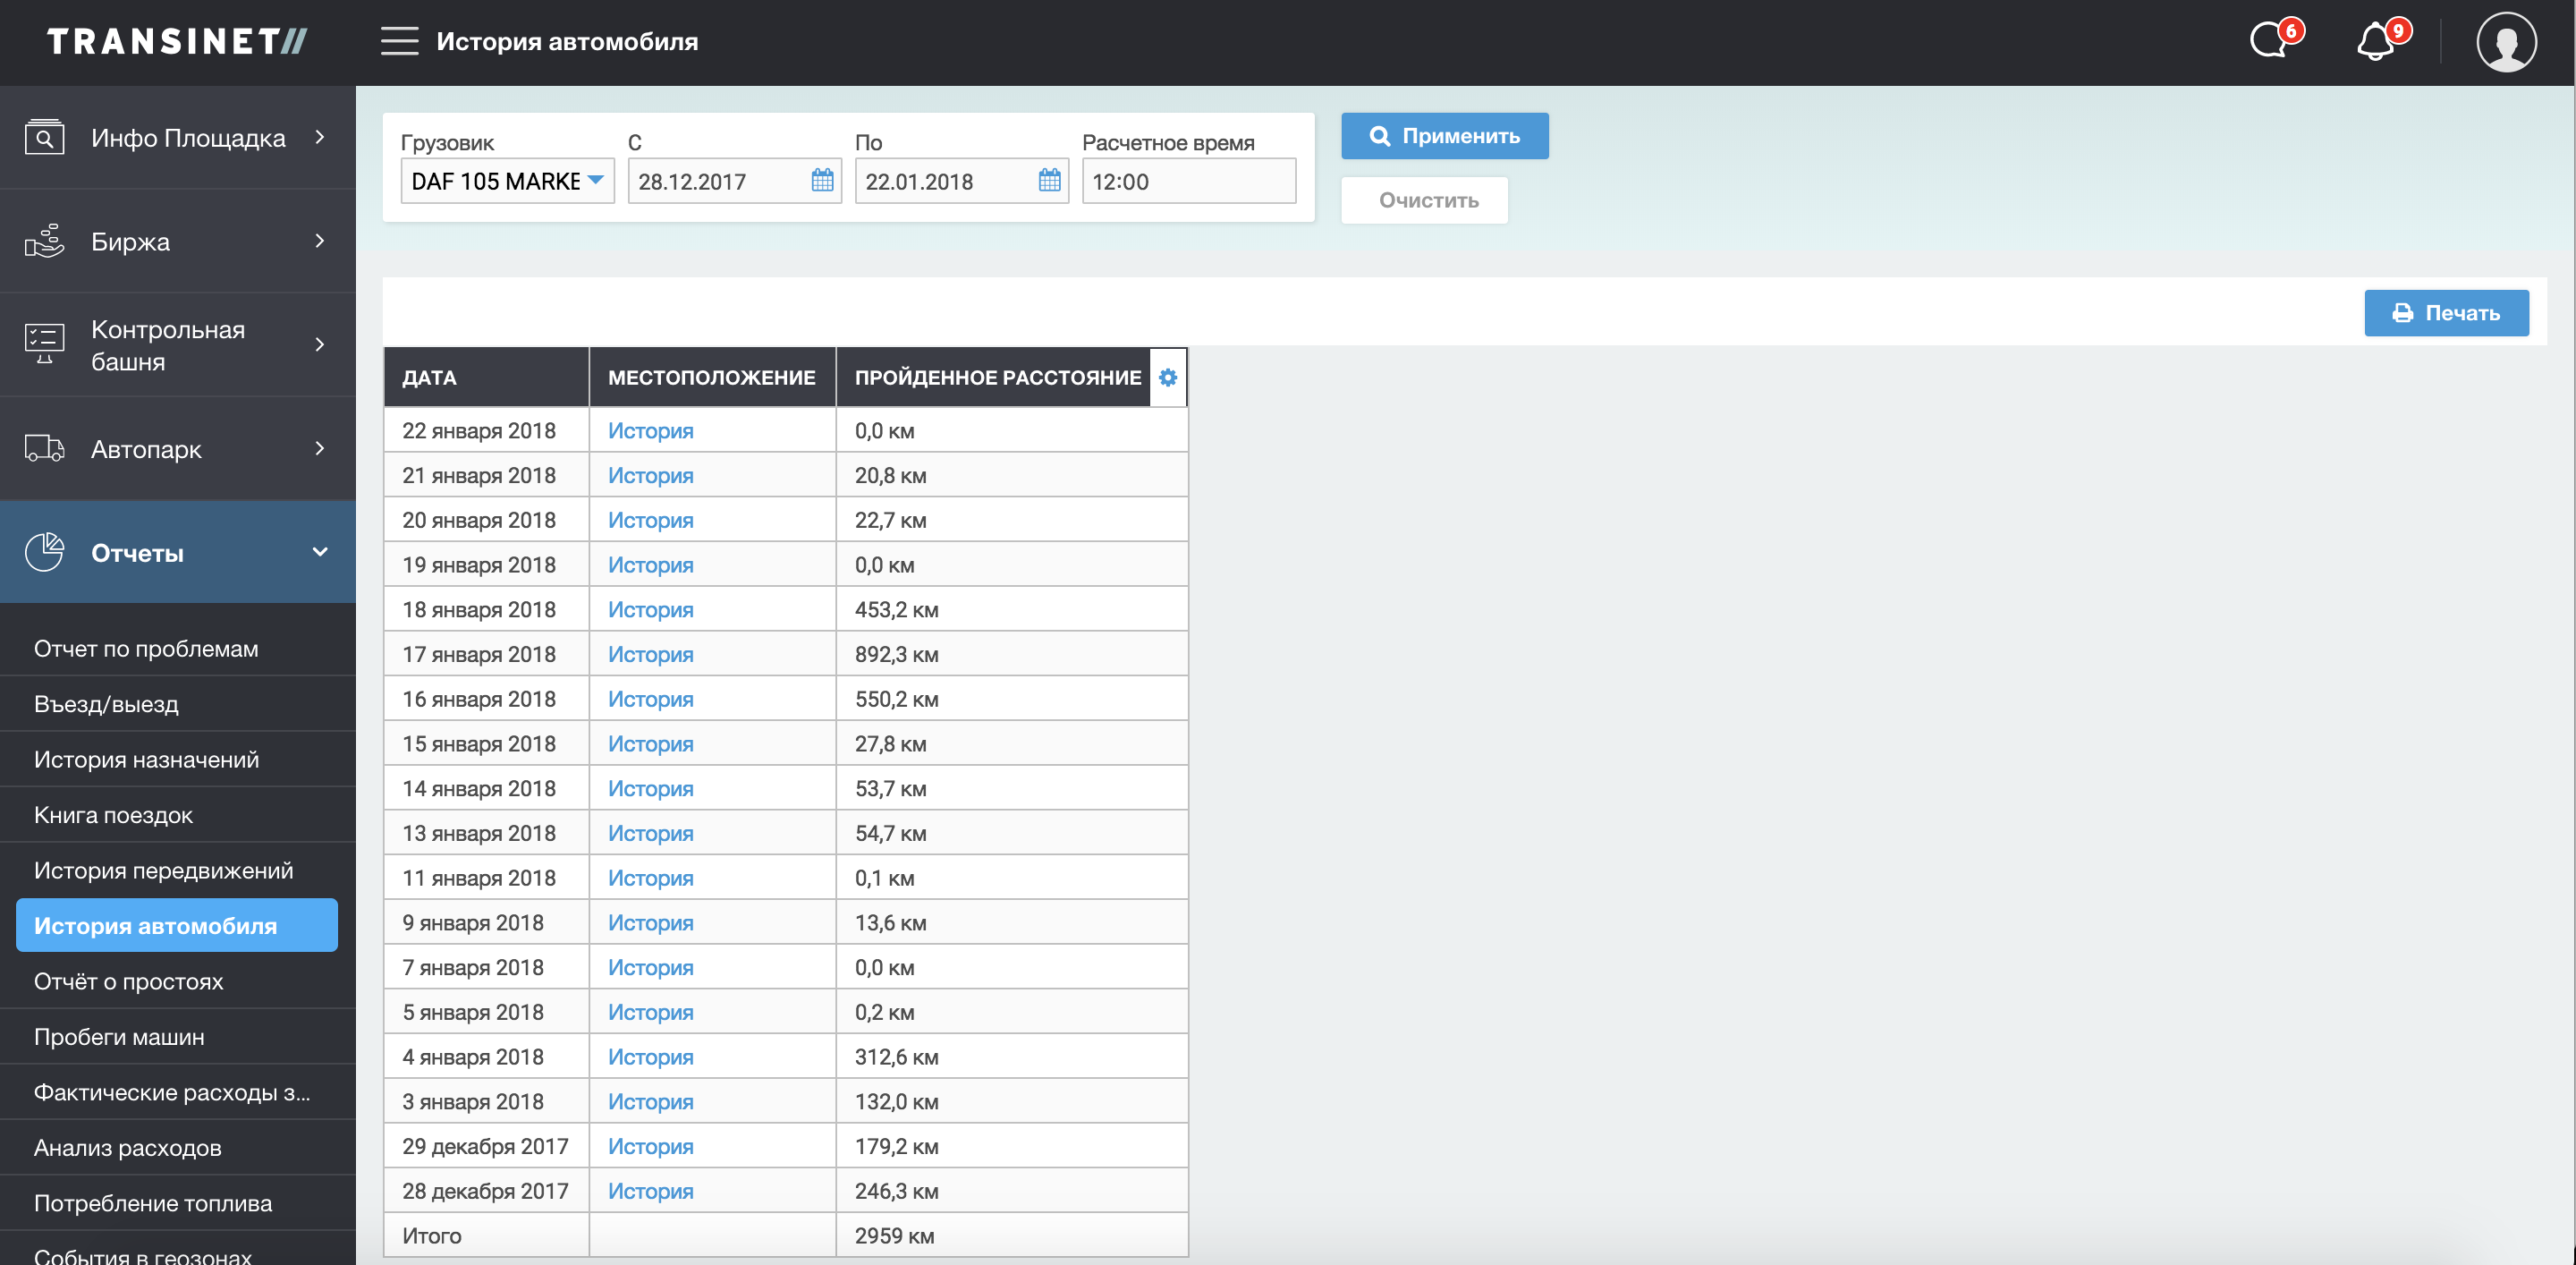
Task: Click the Расчетное время input field
Action: (x=1188, y=181)
